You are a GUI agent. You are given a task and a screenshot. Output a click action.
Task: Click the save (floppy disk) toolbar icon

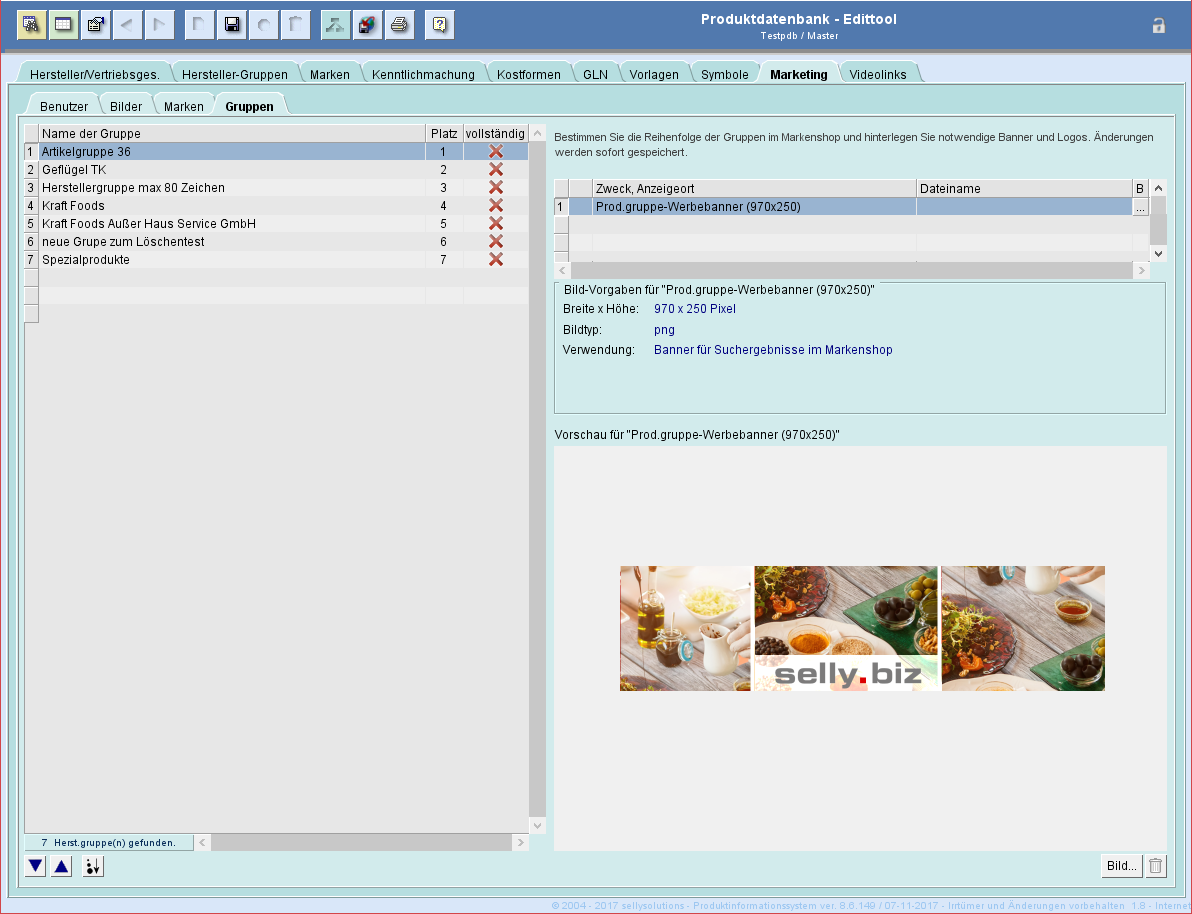coord(232,25)
